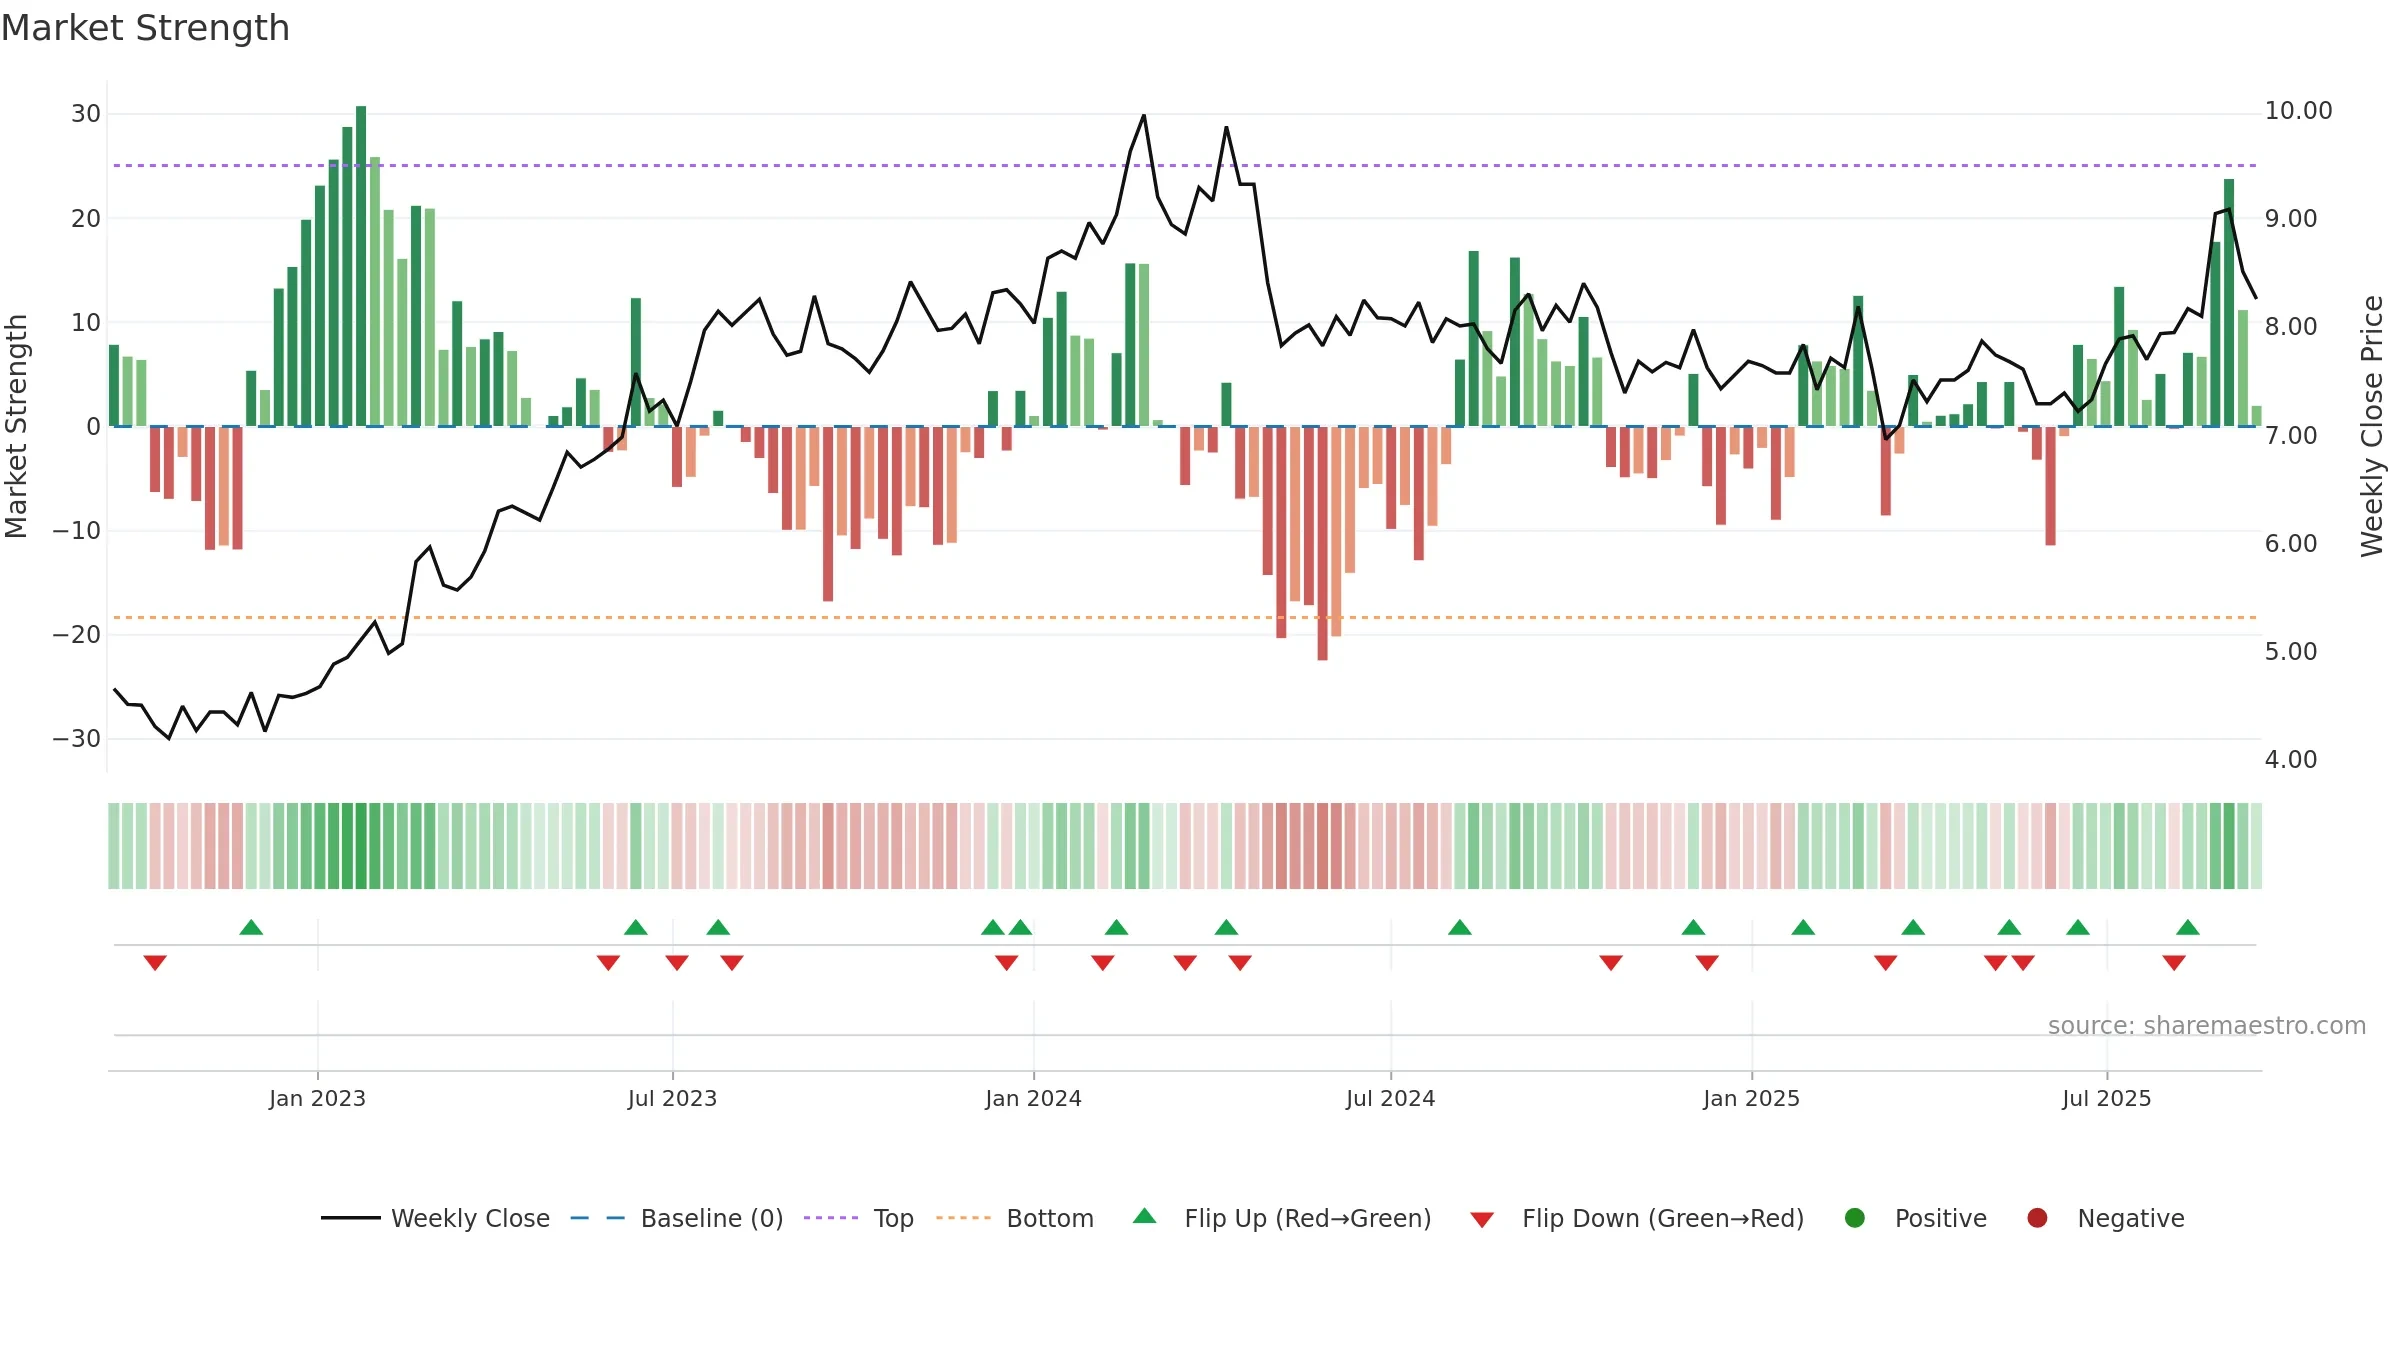Select the Flip Down (Green→Red) legend label
Screen dimensions: 2400x1350
click(1663, 1218)
